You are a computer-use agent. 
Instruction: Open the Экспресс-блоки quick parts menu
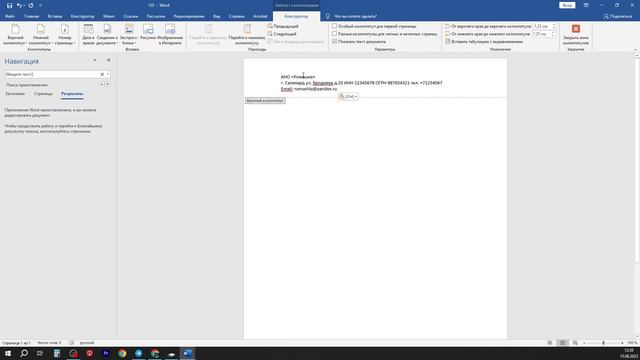pos(129,34)
